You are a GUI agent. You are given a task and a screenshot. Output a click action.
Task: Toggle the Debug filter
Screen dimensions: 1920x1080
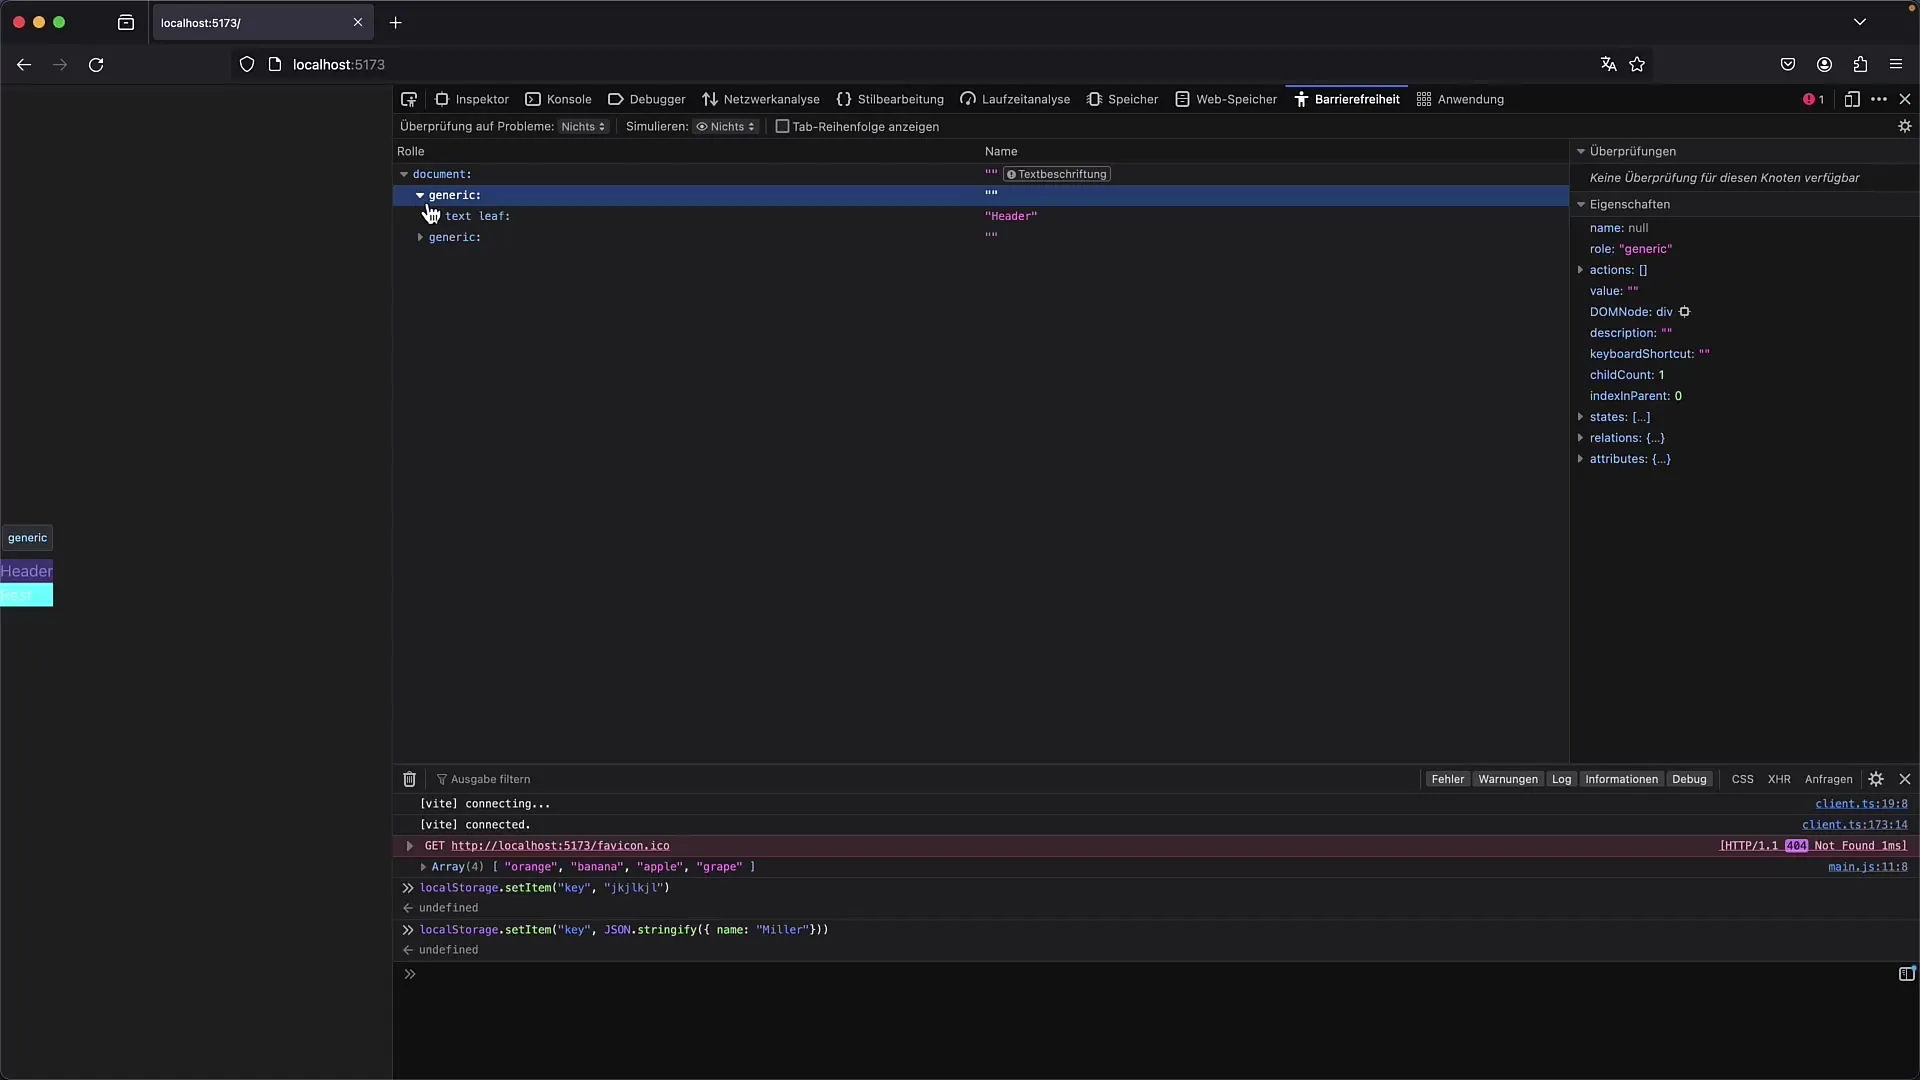click(x=1689, y=779)
